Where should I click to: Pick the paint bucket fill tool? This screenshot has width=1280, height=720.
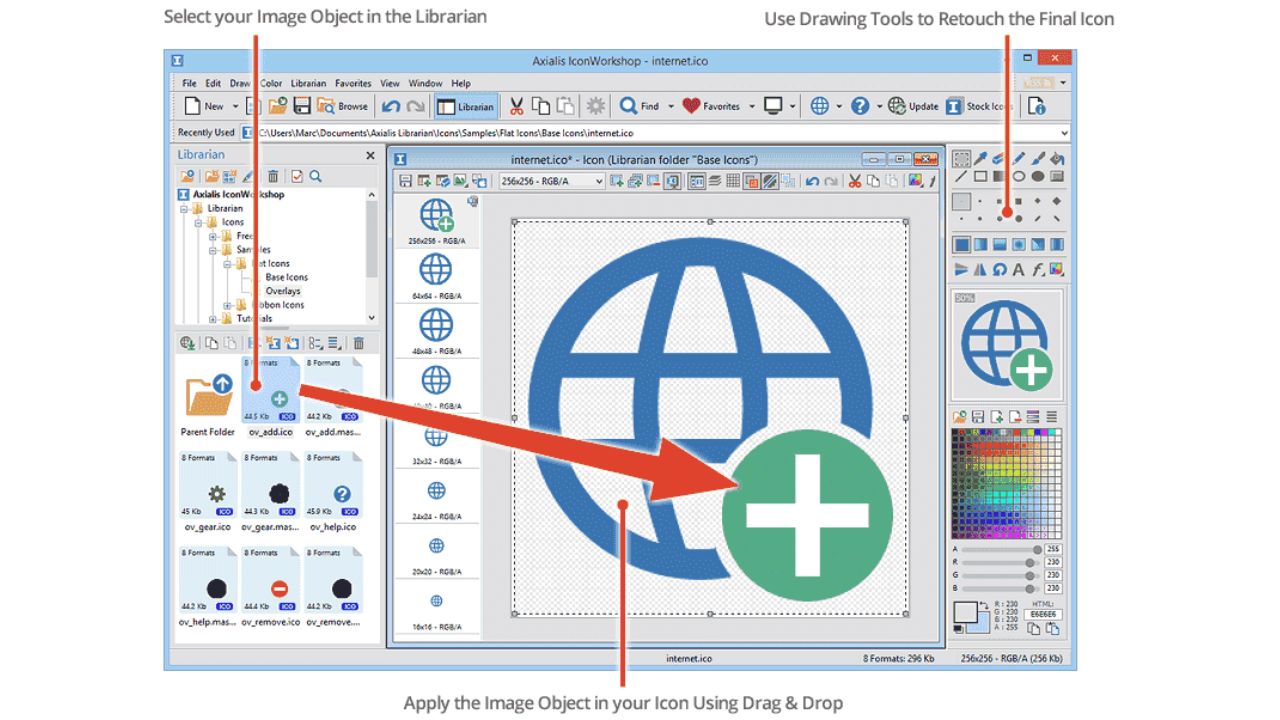(1057, 158)
